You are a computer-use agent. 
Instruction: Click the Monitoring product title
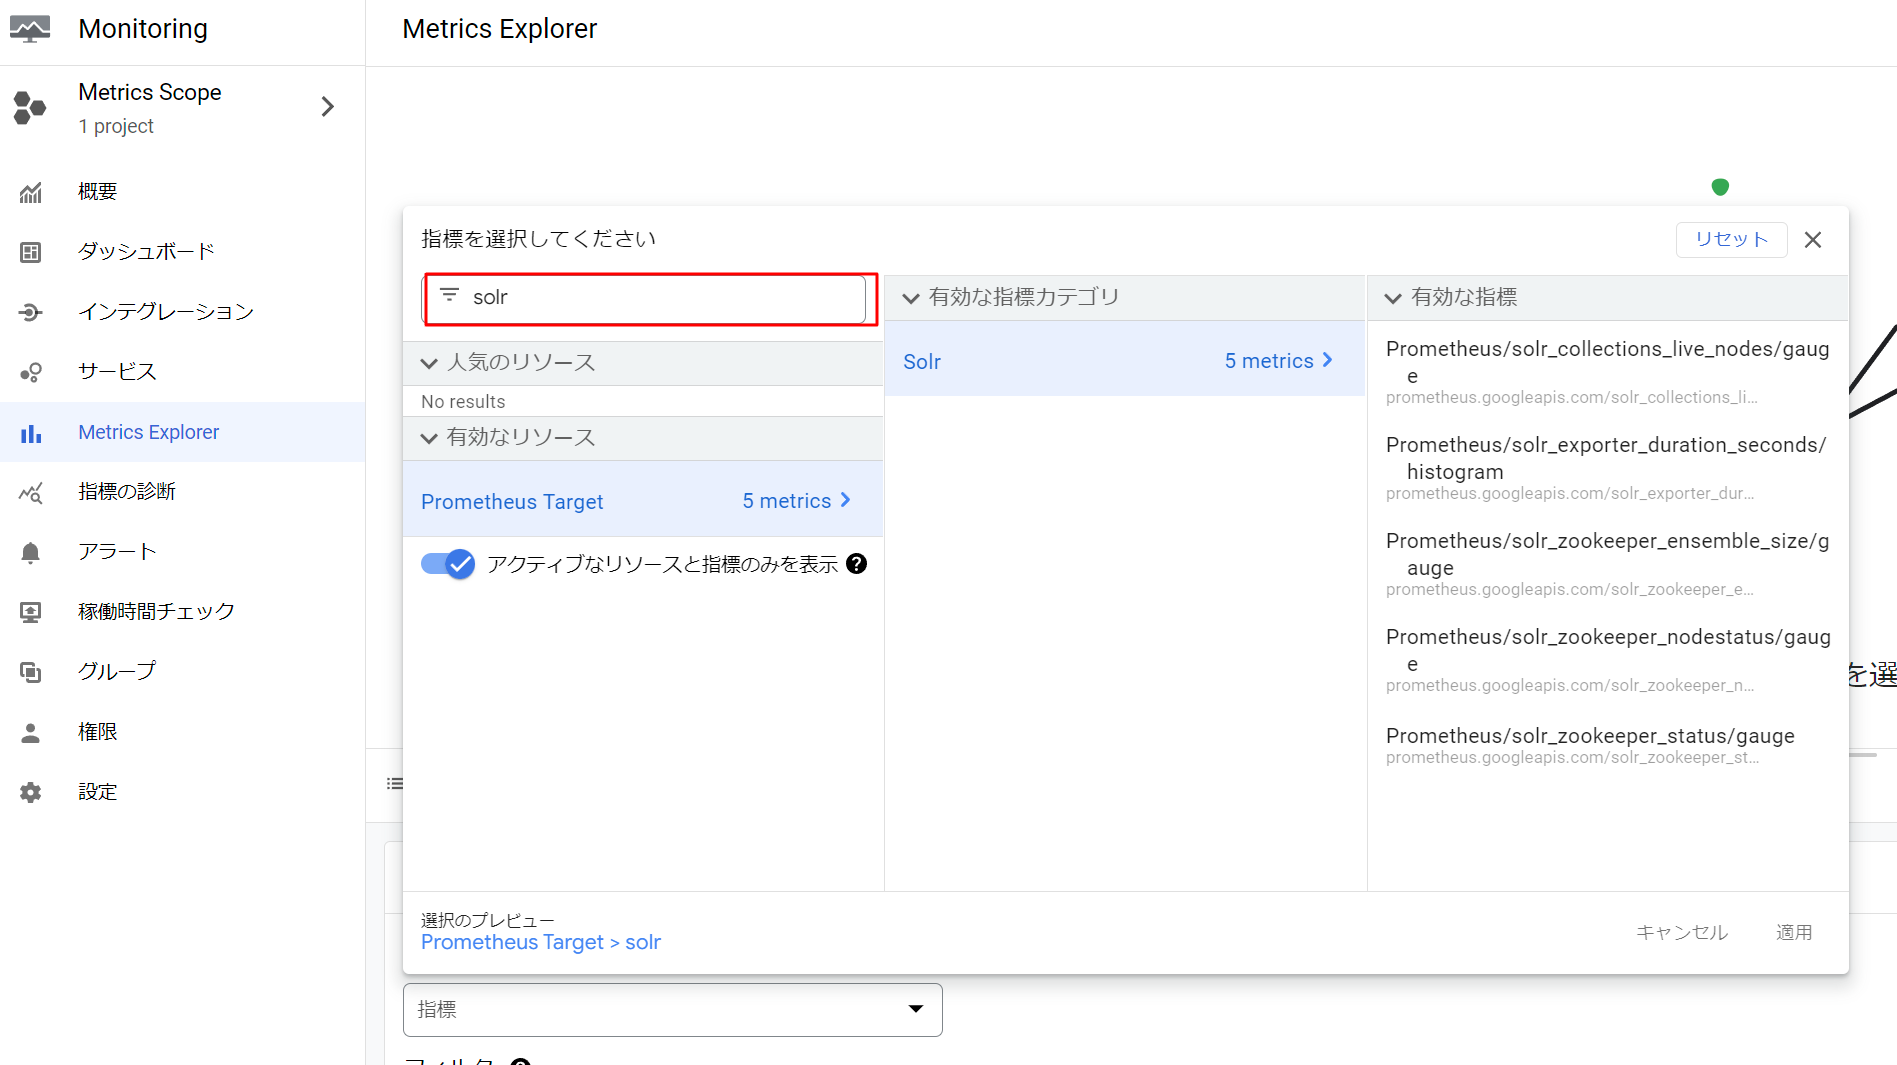pyautogui.click(x=143, y=29)
